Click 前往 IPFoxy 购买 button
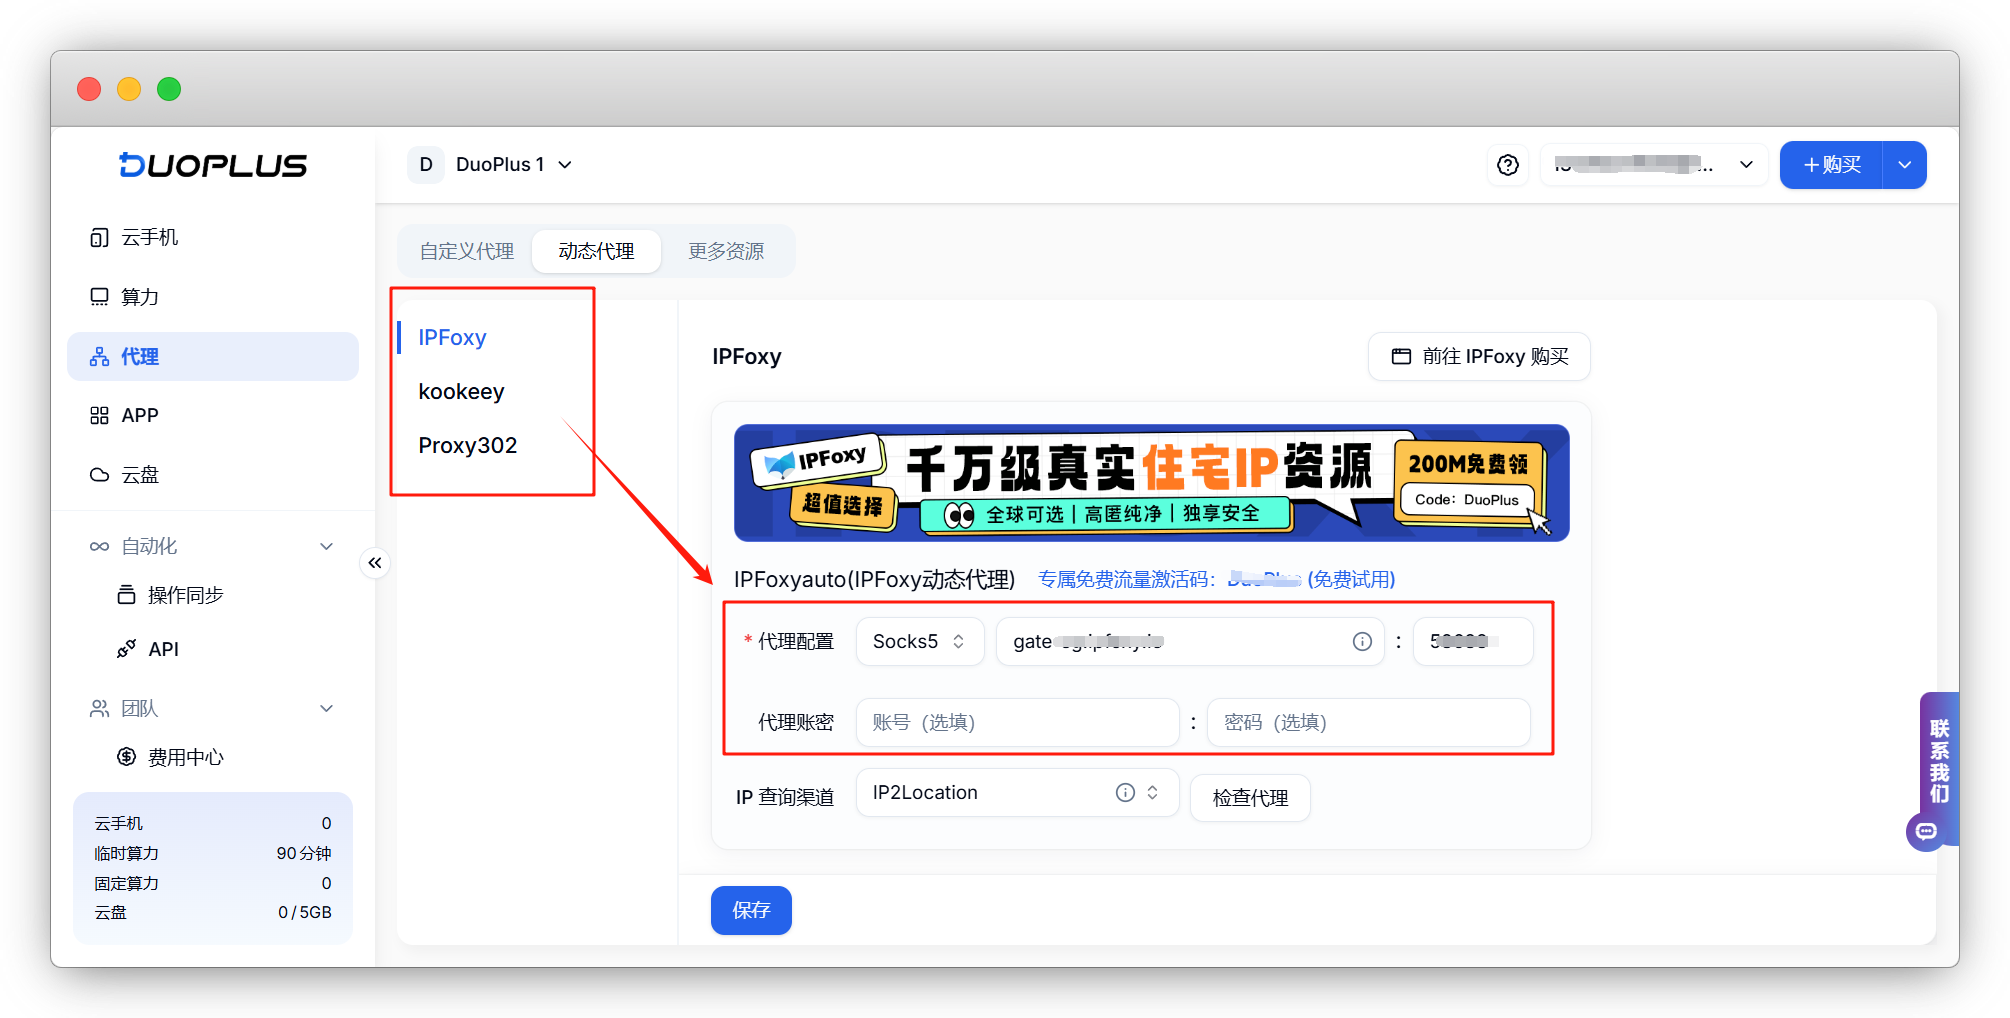 tap(1479, 357)
